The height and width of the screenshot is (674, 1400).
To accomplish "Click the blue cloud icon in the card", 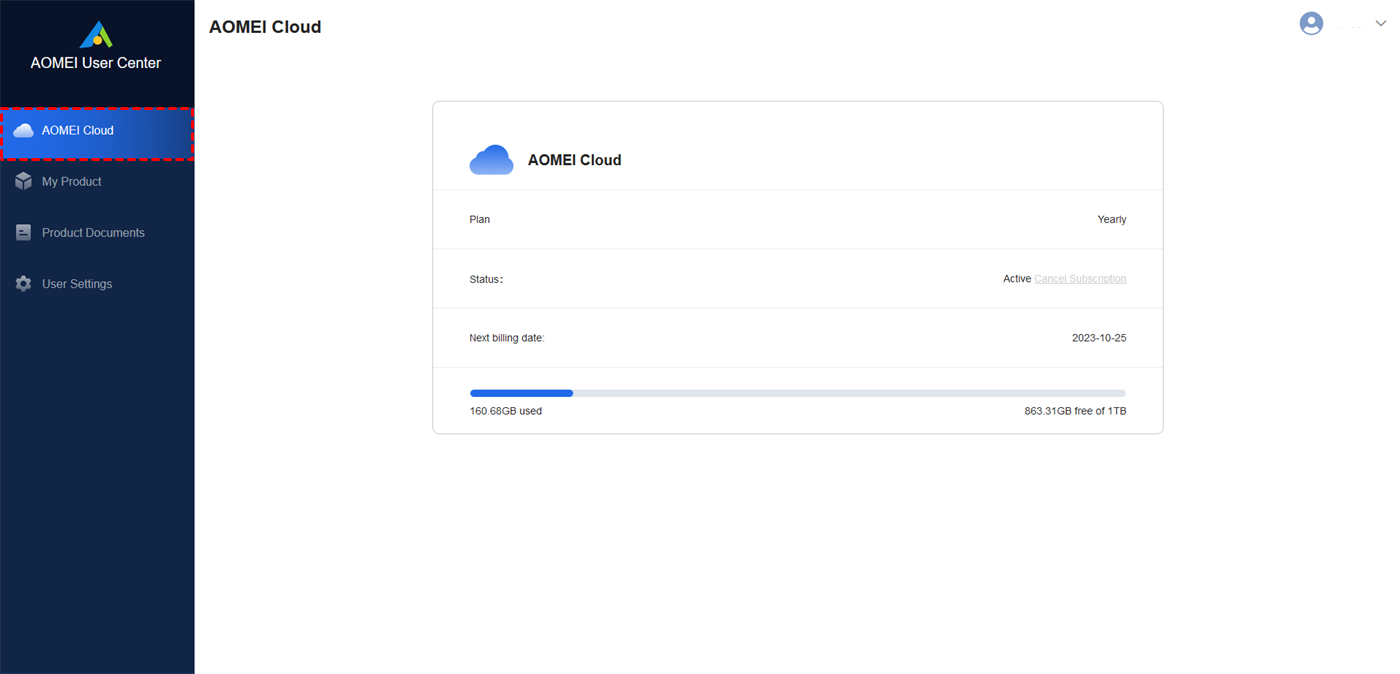I will click(x=491, y=160).
